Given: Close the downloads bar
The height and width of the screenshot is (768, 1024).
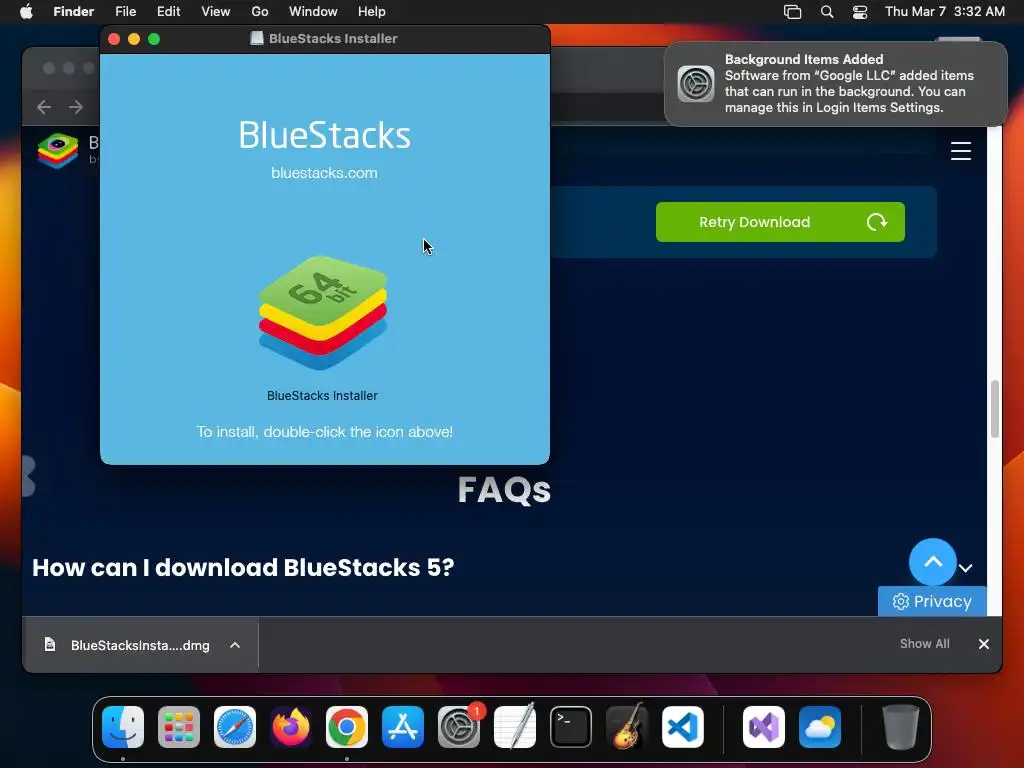Looking at the screenshot, I should (984, 644).
